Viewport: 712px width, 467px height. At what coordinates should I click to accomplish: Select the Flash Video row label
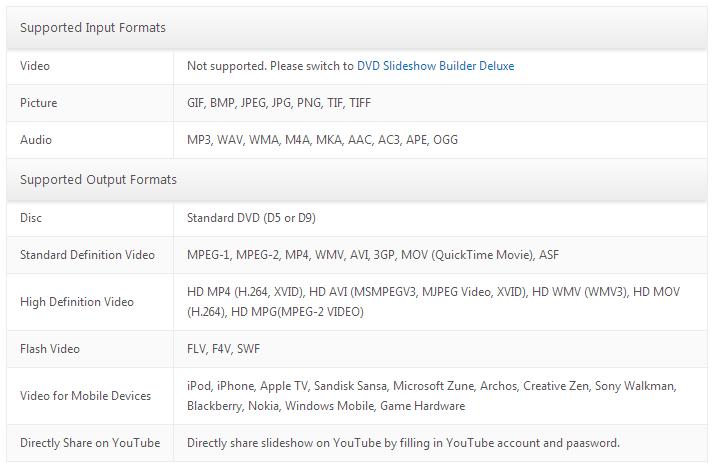(x=50, y=349)
